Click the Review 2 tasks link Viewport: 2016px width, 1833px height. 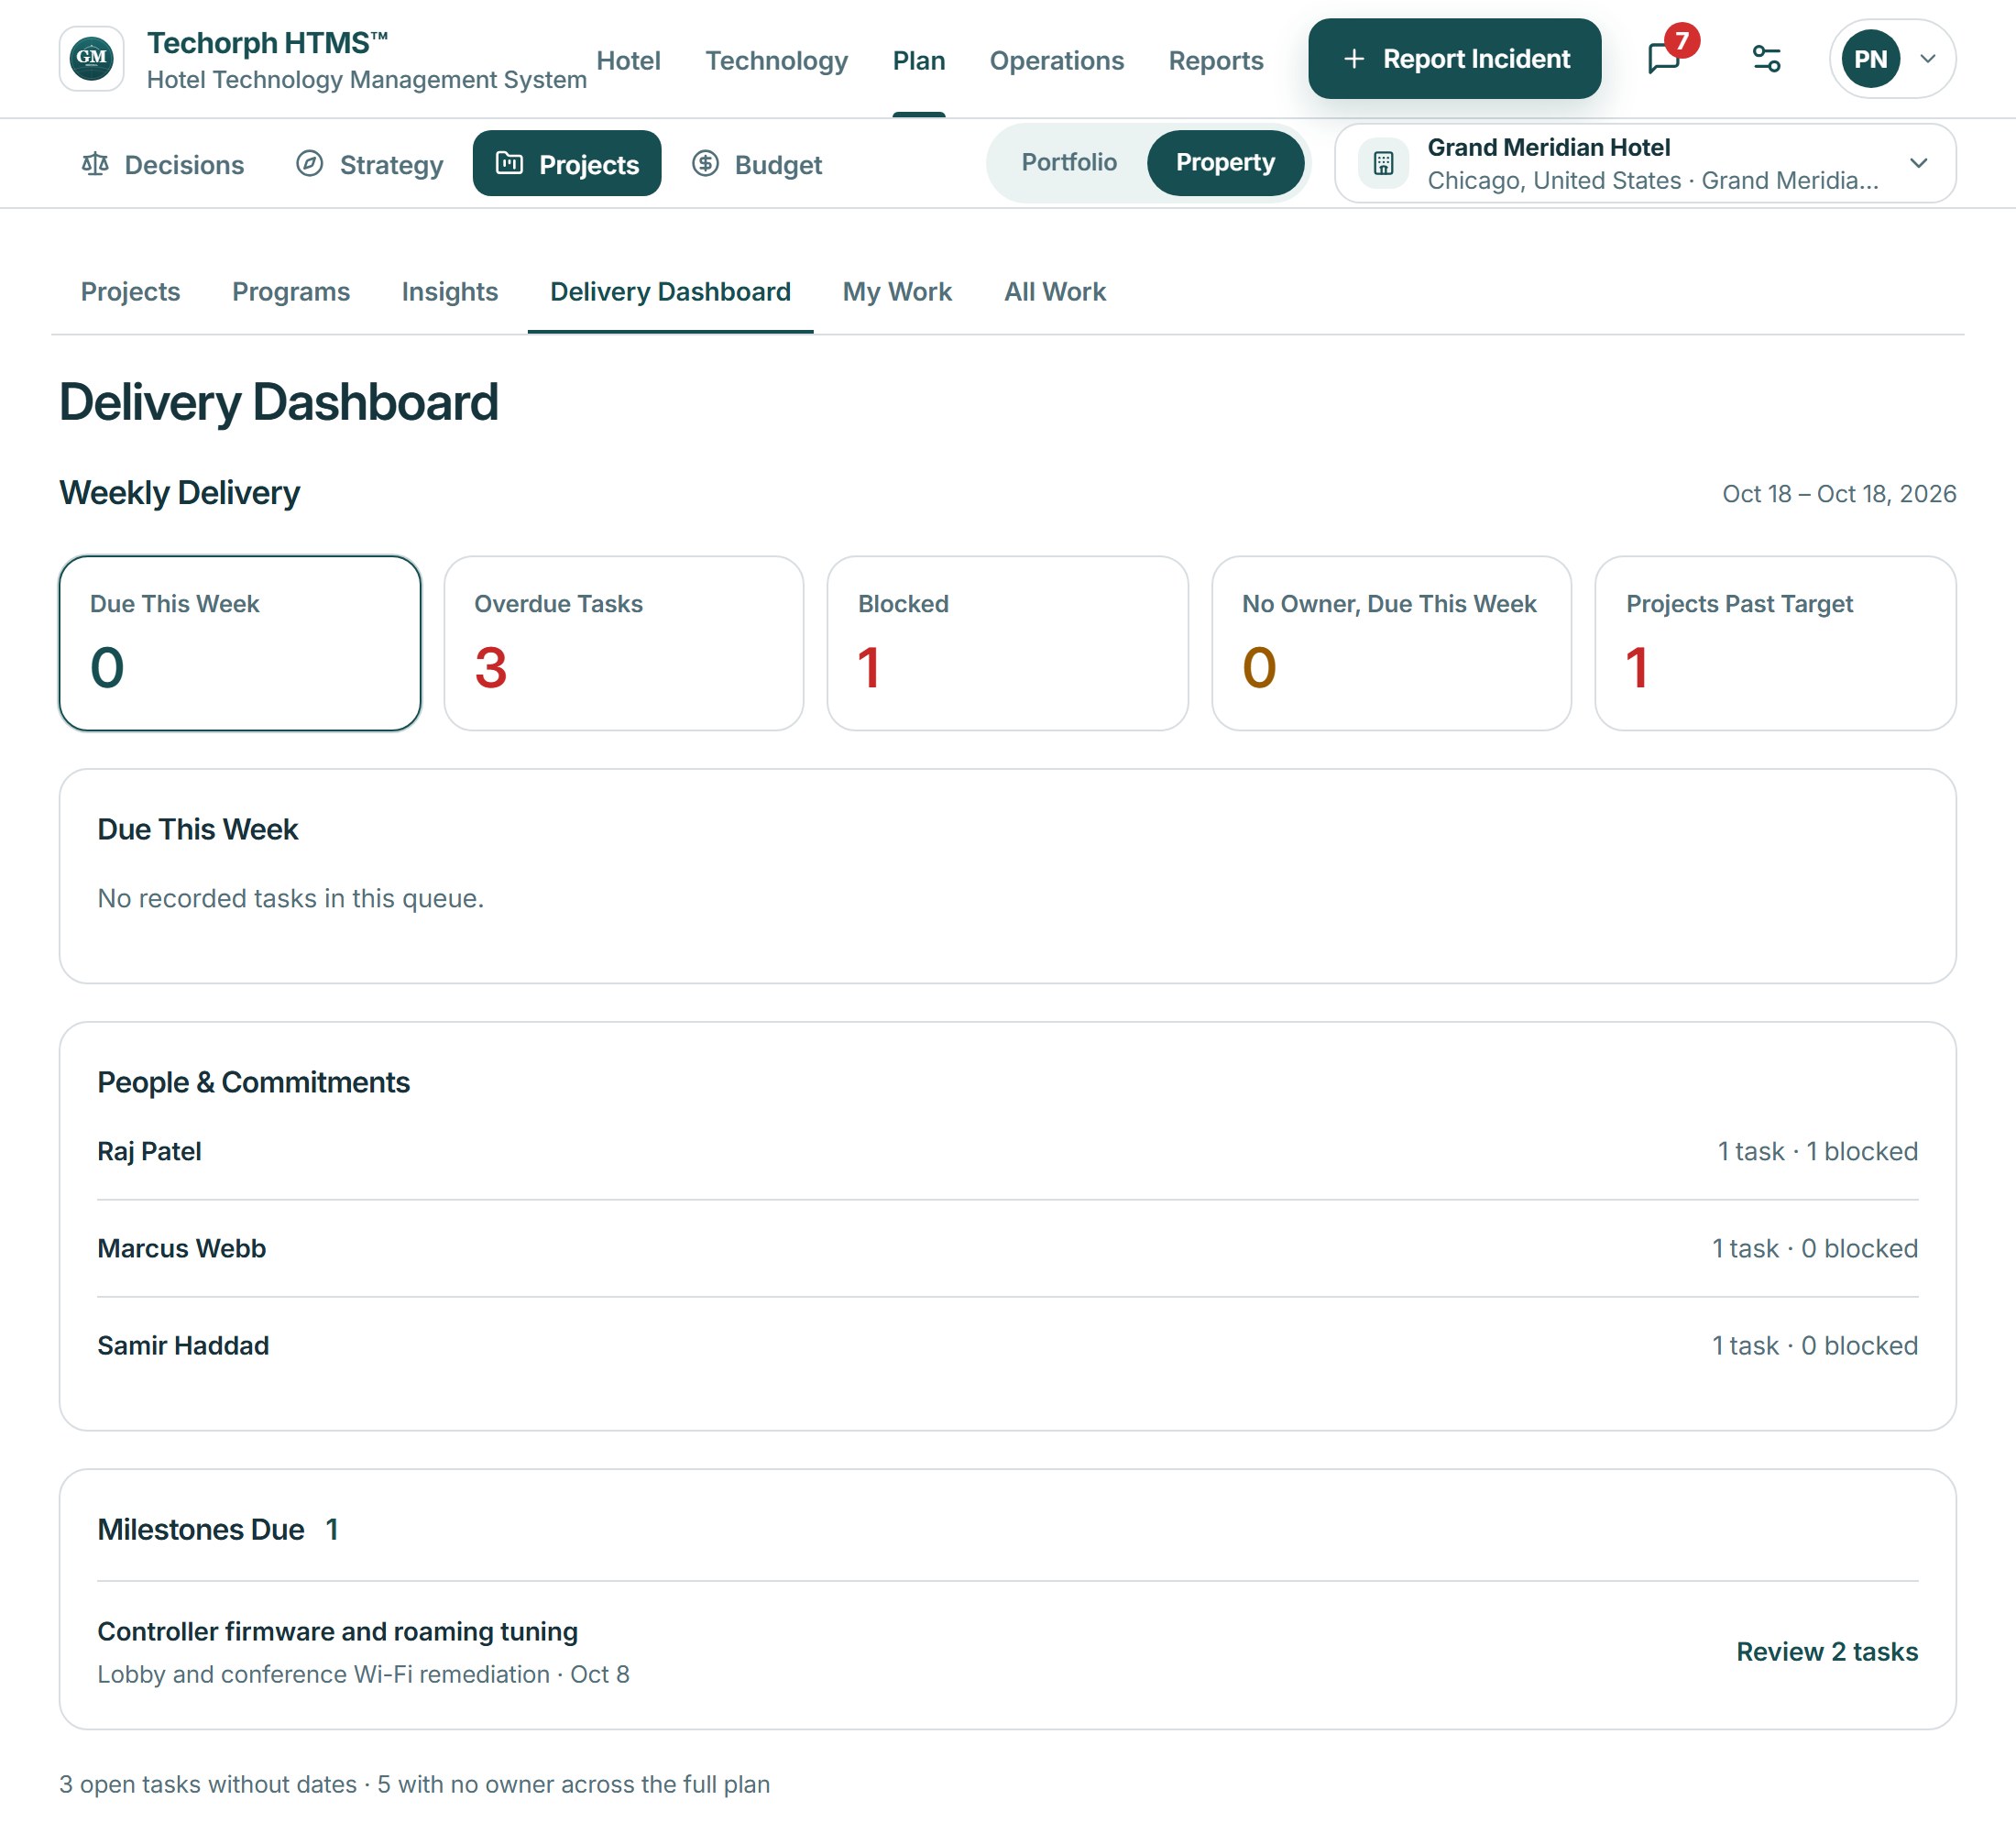pyautogui.click(x=1826, y=1652)
